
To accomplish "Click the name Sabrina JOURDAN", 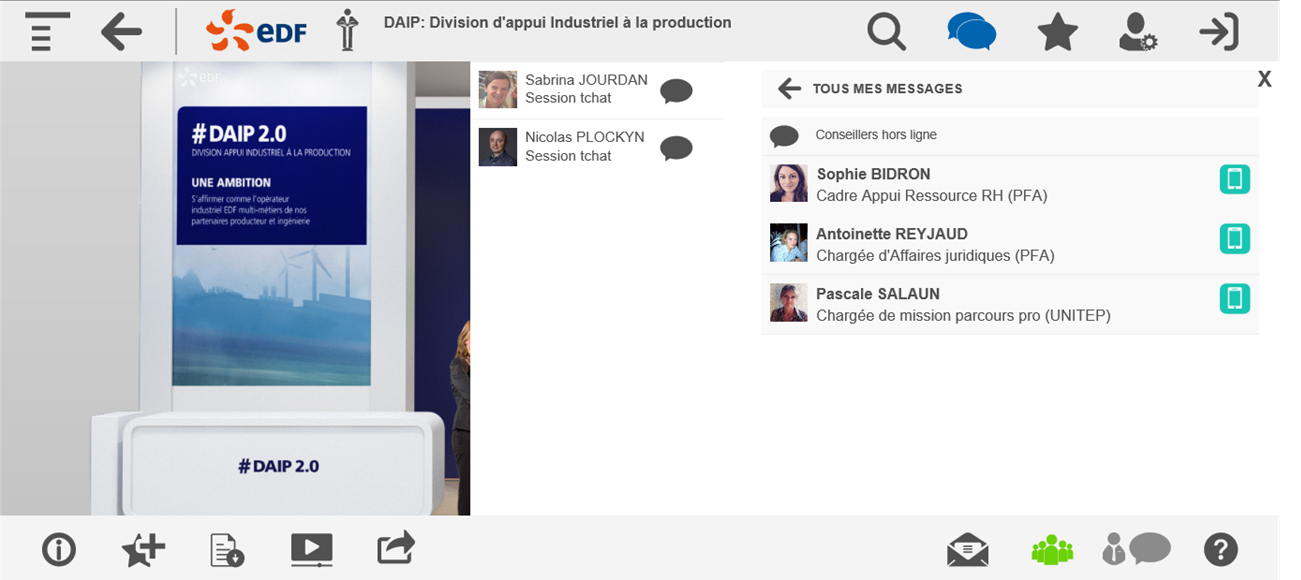I will tap(586, 80).
